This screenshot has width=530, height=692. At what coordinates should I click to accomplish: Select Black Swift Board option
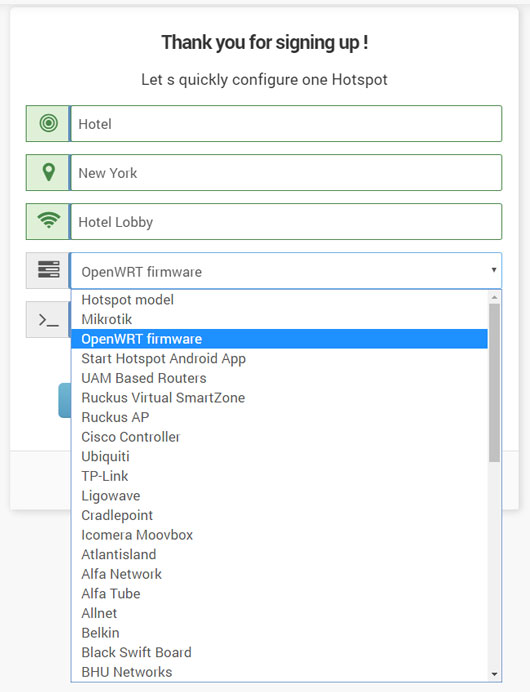click(x=279, y=652)
